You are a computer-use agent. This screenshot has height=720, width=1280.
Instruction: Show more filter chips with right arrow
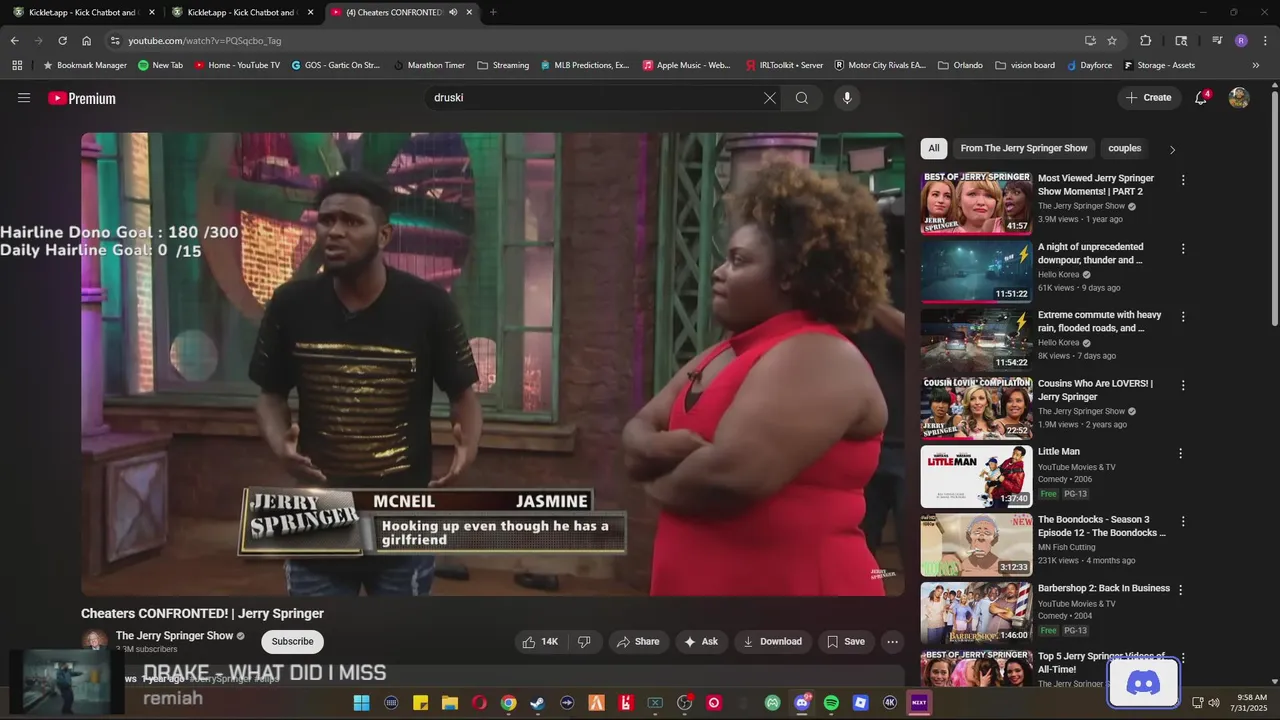click(x=1172, y=149)
